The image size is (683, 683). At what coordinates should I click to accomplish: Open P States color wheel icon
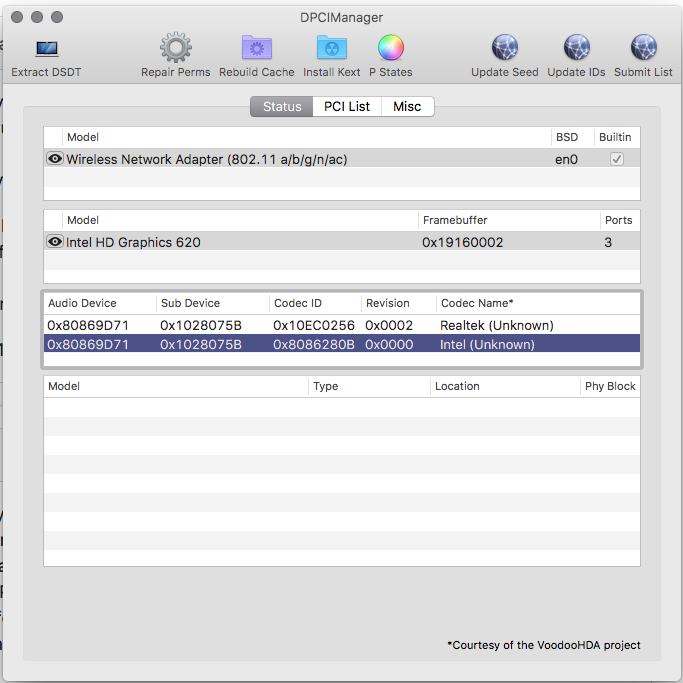tap(391, 47)
